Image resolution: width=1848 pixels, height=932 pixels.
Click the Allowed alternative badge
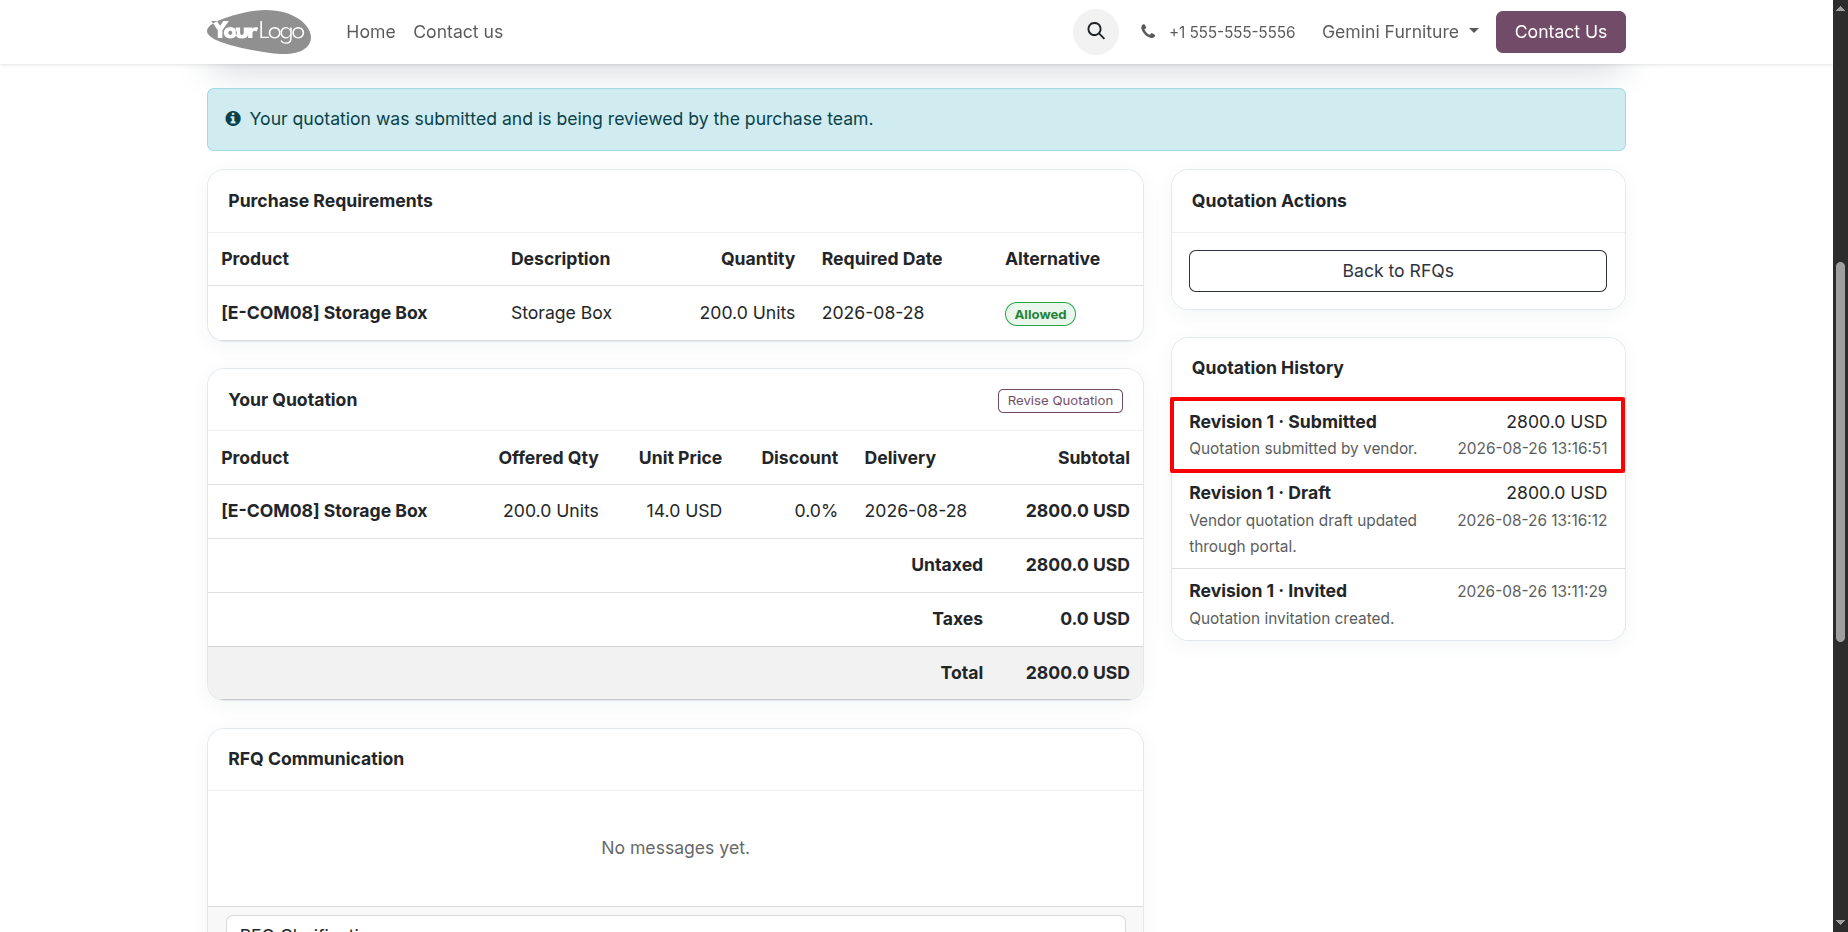tap(1040, 314)
